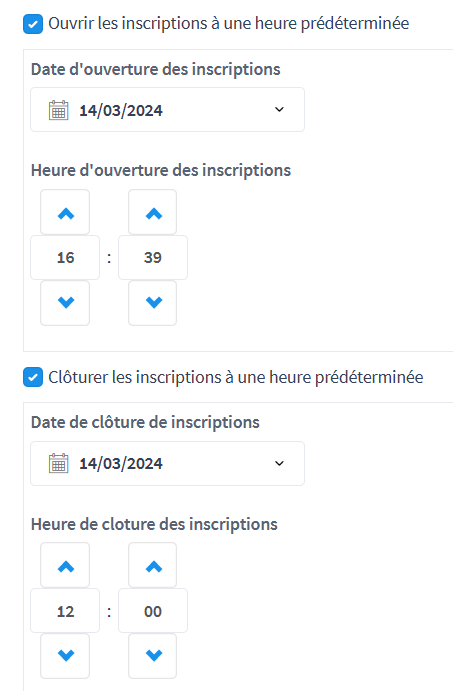
Task: Uncheck 'Ouvrir les inscriptions à une heure prédéterminée'
Action: click(x=33, y=24)
